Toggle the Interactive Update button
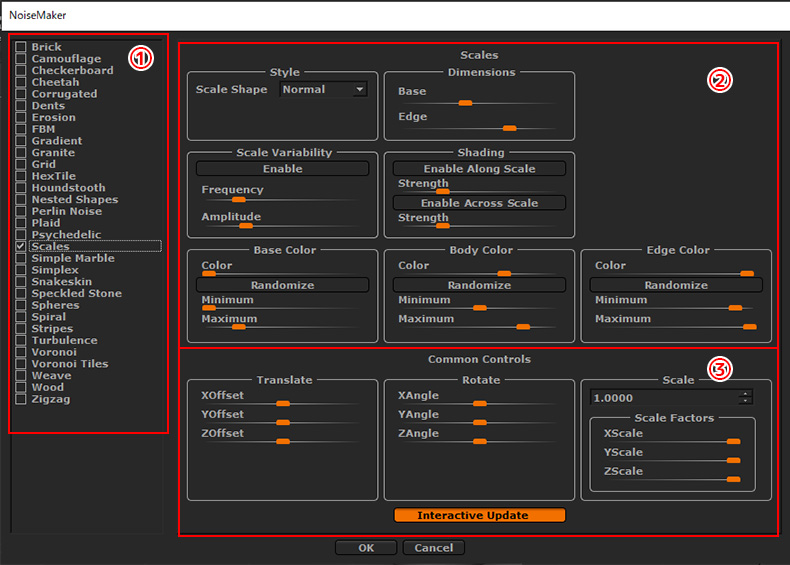The width and height of the screenshot is (790, 565). (x=479, y=515)
